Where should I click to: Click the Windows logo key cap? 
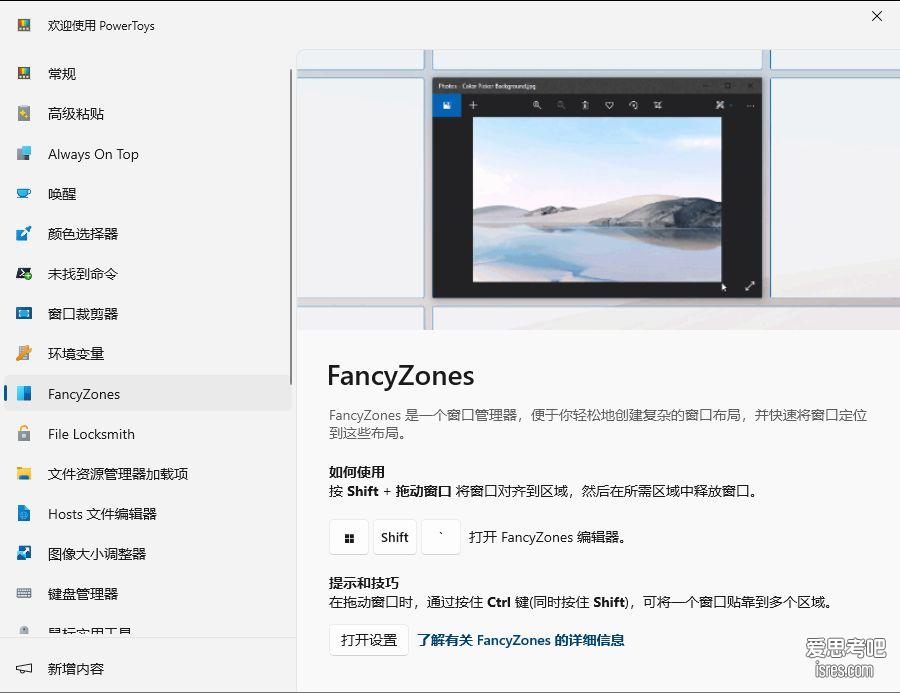pos(349,537)
